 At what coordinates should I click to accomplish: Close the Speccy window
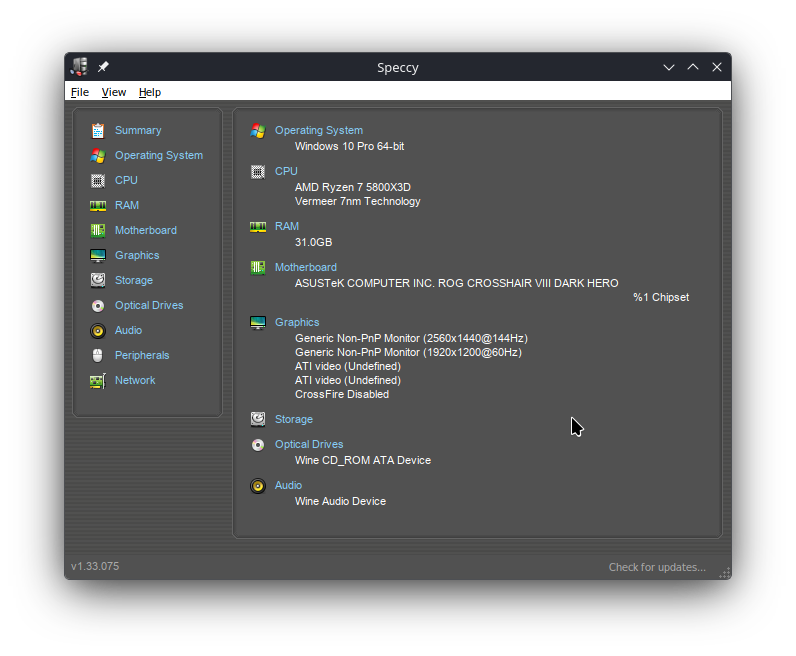point(717,67)
